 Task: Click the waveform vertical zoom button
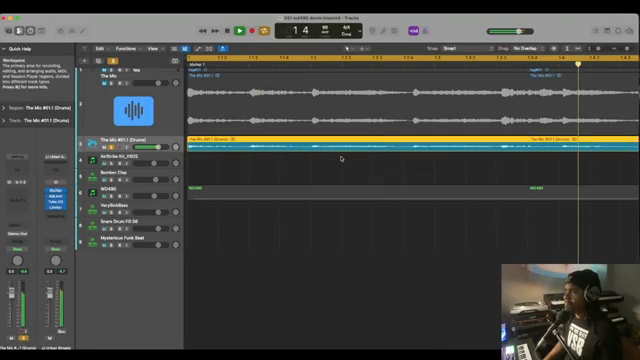click(553, 49)
